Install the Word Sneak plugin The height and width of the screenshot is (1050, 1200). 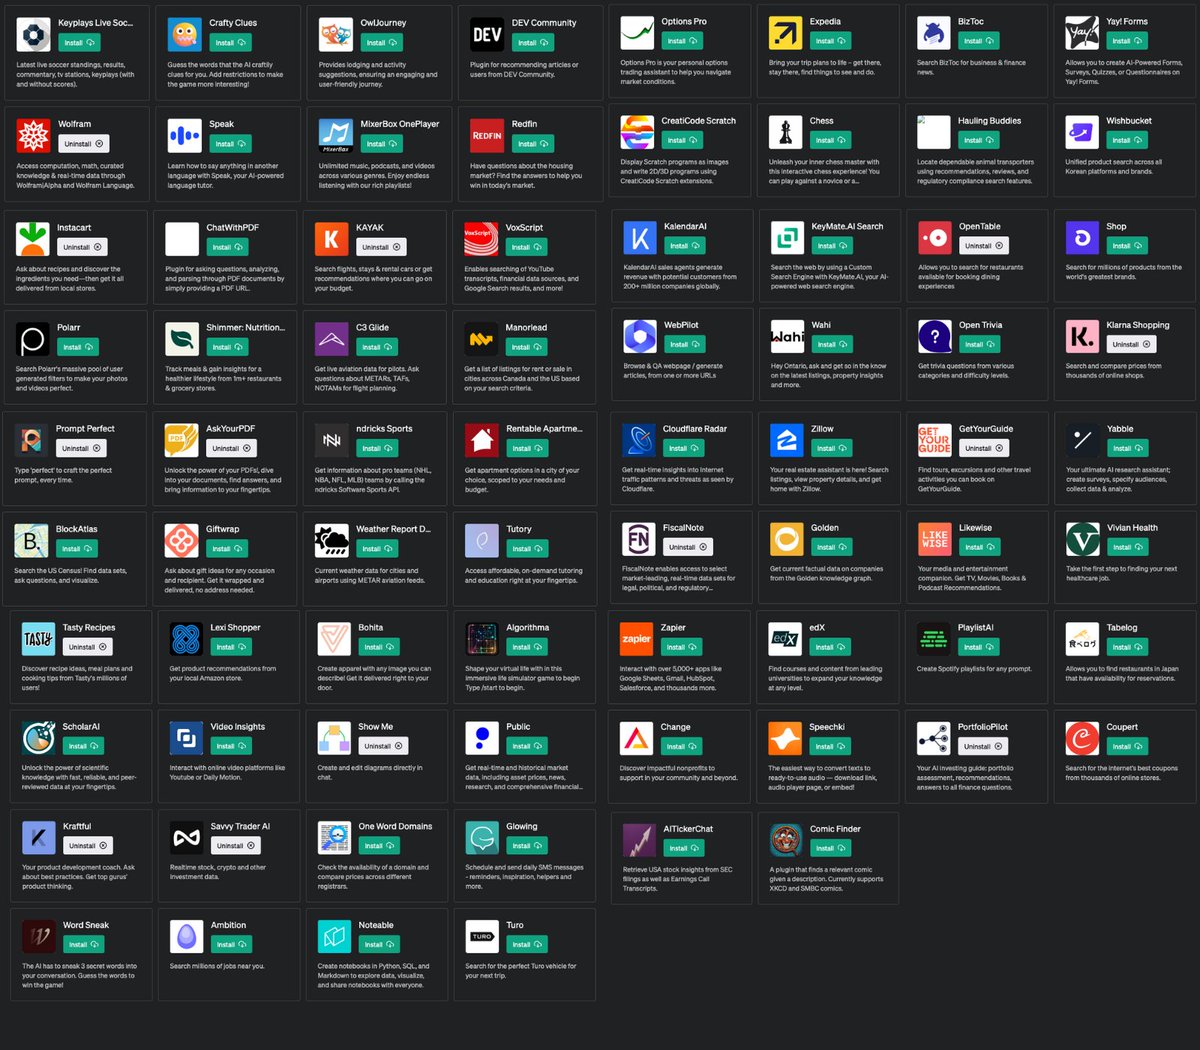83,944
